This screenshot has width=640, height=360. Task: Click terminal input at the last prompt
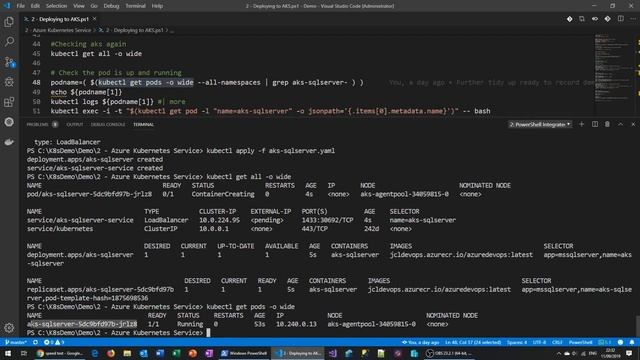point(208,333)
